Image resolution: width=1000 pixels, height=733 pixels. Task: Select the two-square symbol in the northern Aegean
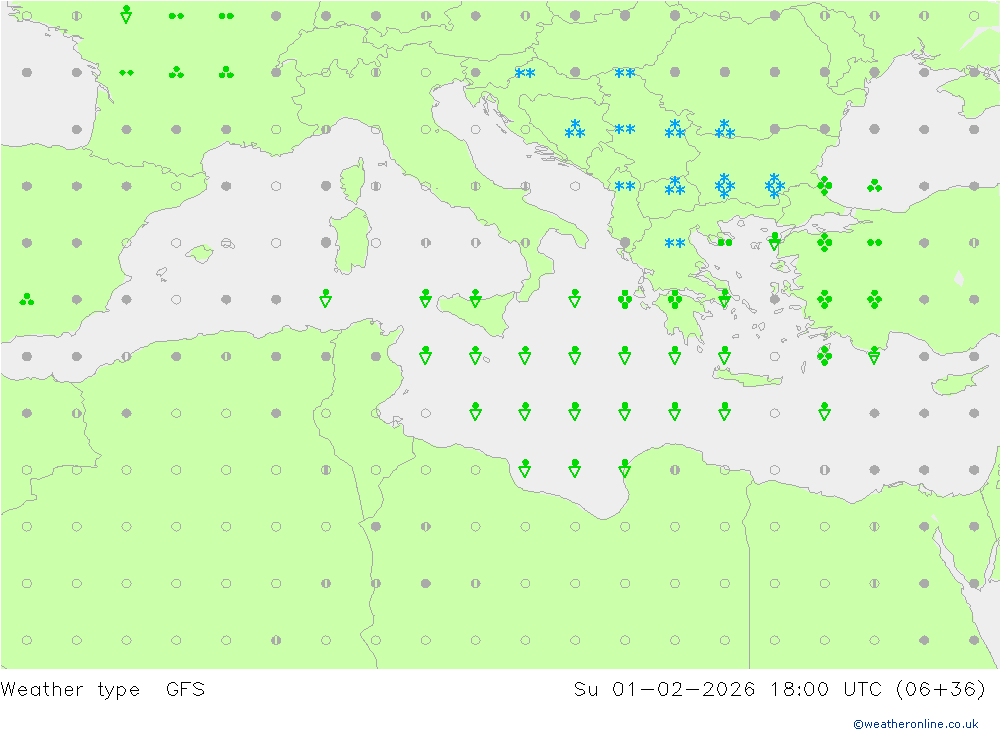pos(724,242)
